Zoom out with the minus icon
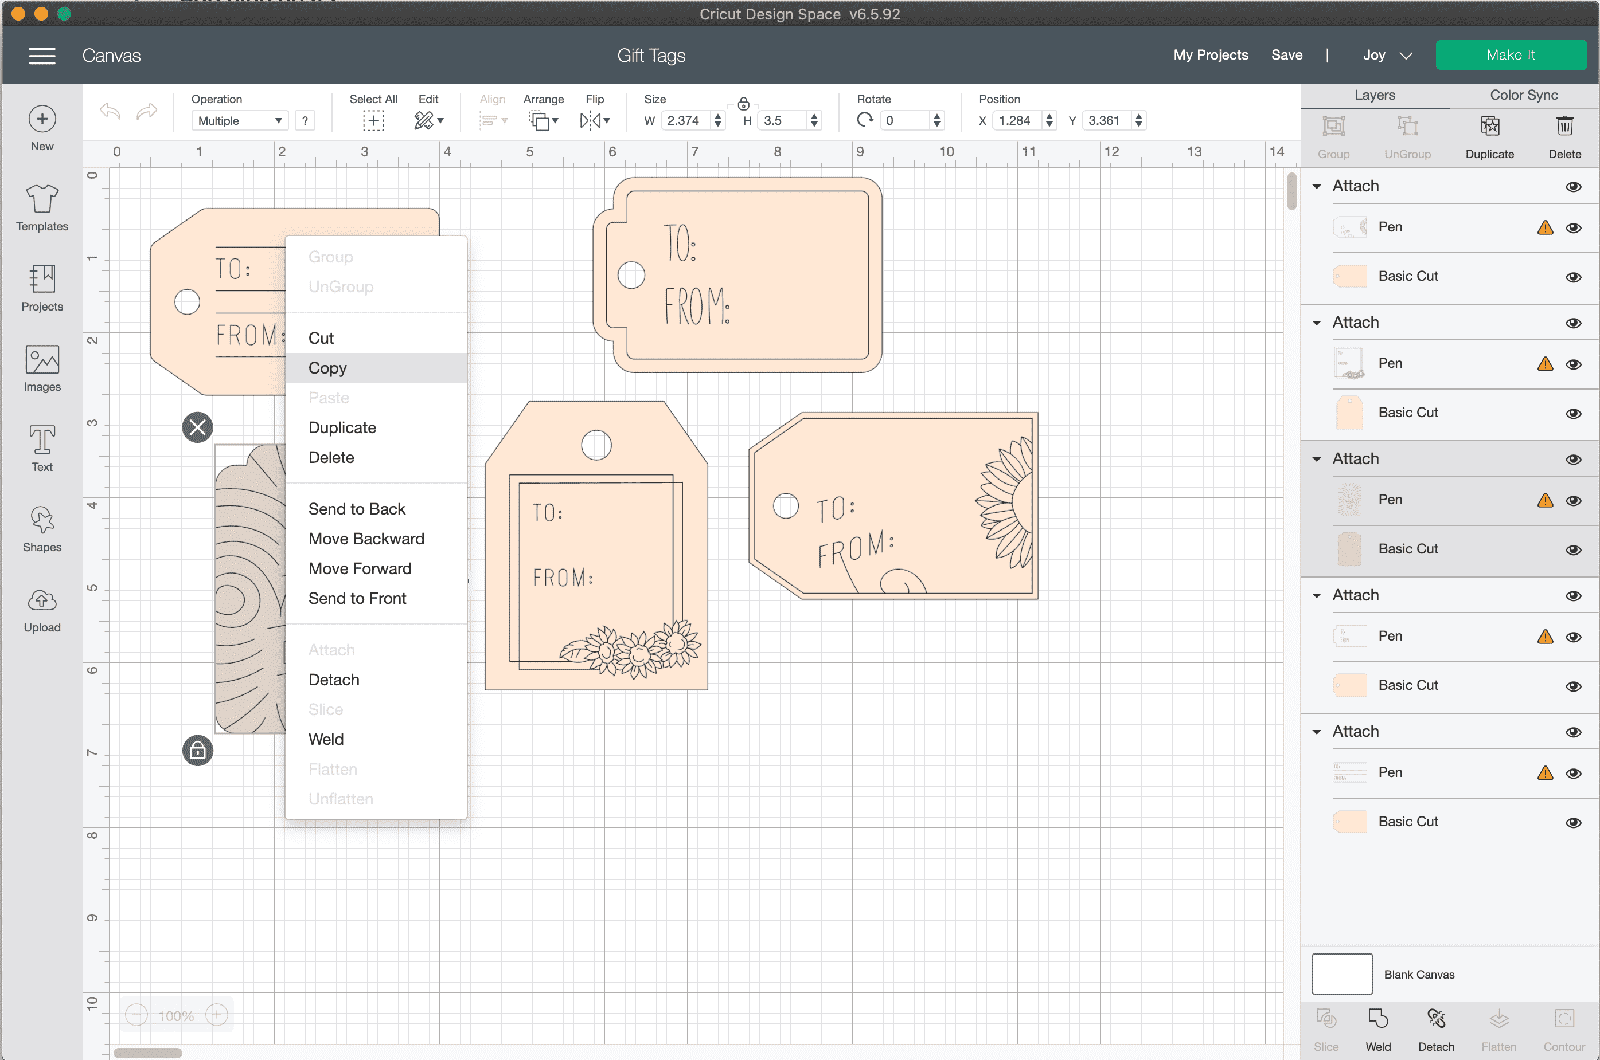This screenshot has height=1060, width=1600. coord(137,1015)
